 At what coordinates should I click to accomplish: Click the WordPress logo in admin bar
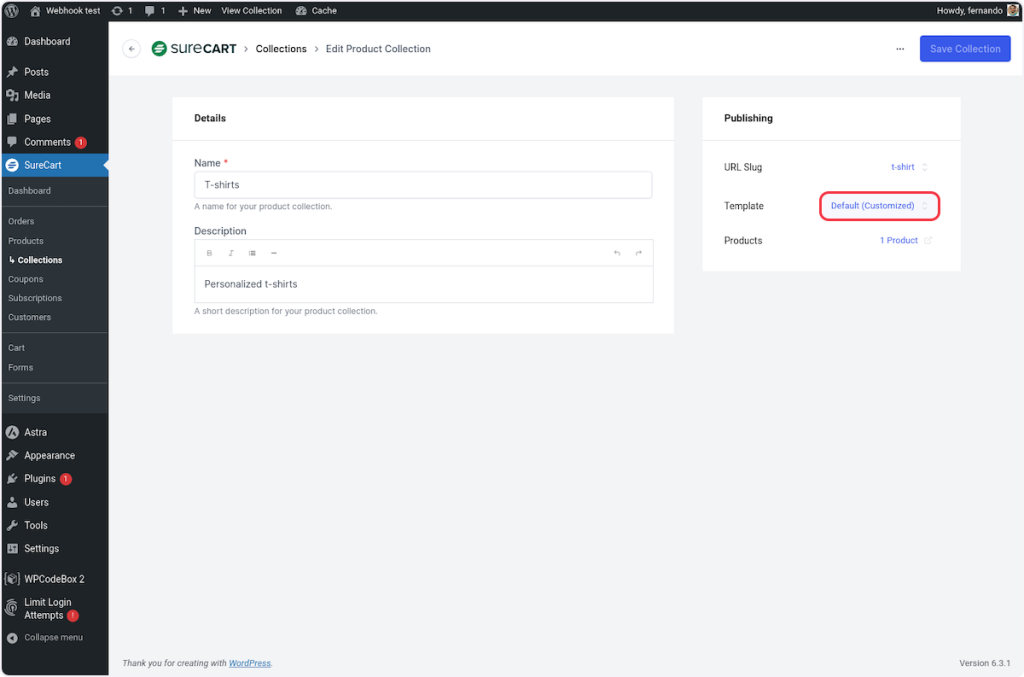click(12, 10)
